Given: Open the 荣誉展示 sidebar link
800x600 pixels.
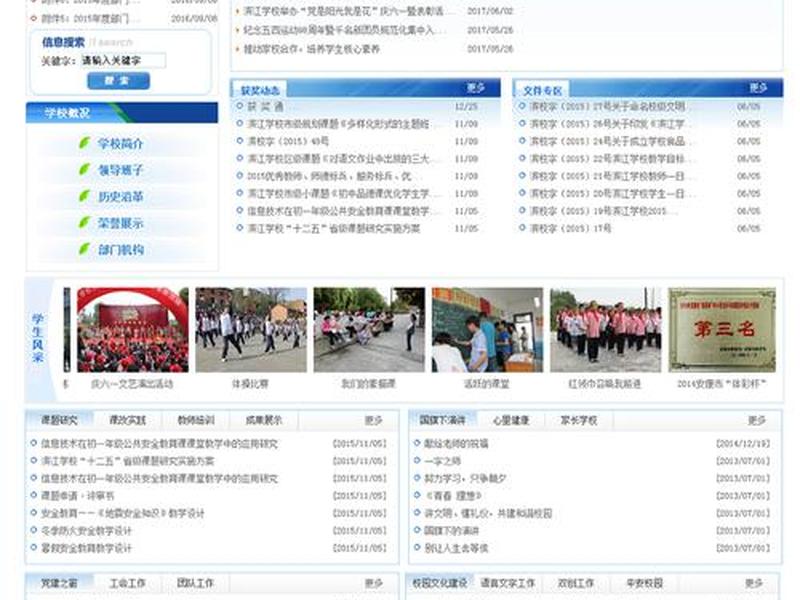Looking at the screenshot, I should coord(120,223).
